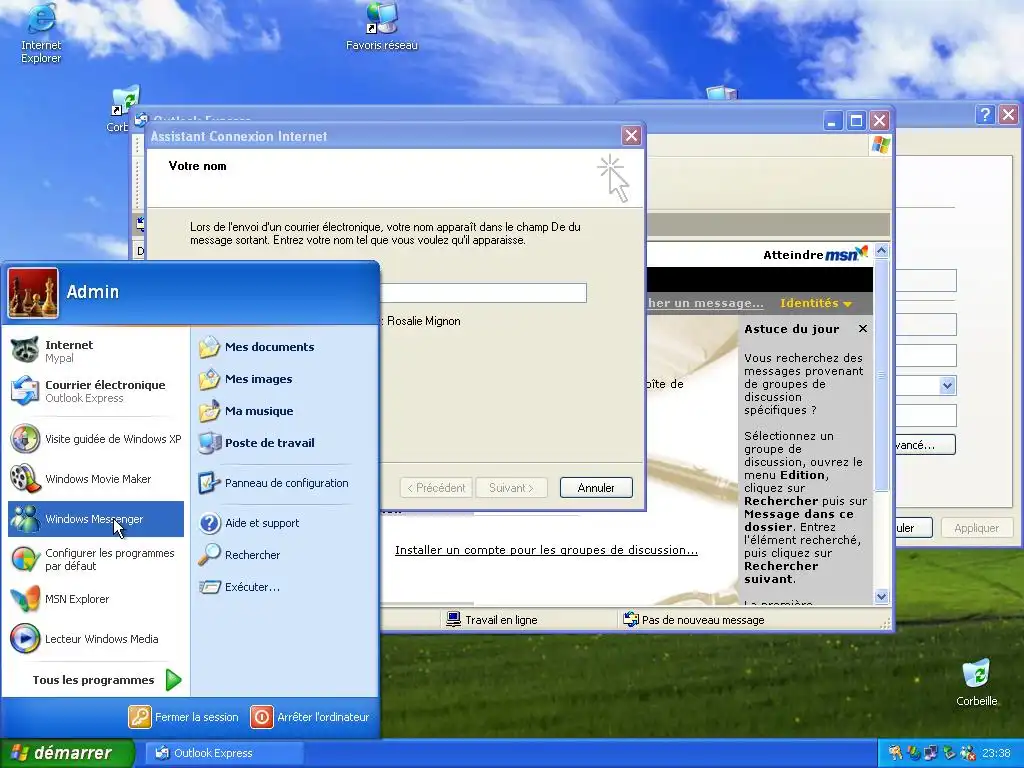Screen dimensions: 1024x768
Task: Open combo box dropdown in rear dialog
Action: pos(948,385)
